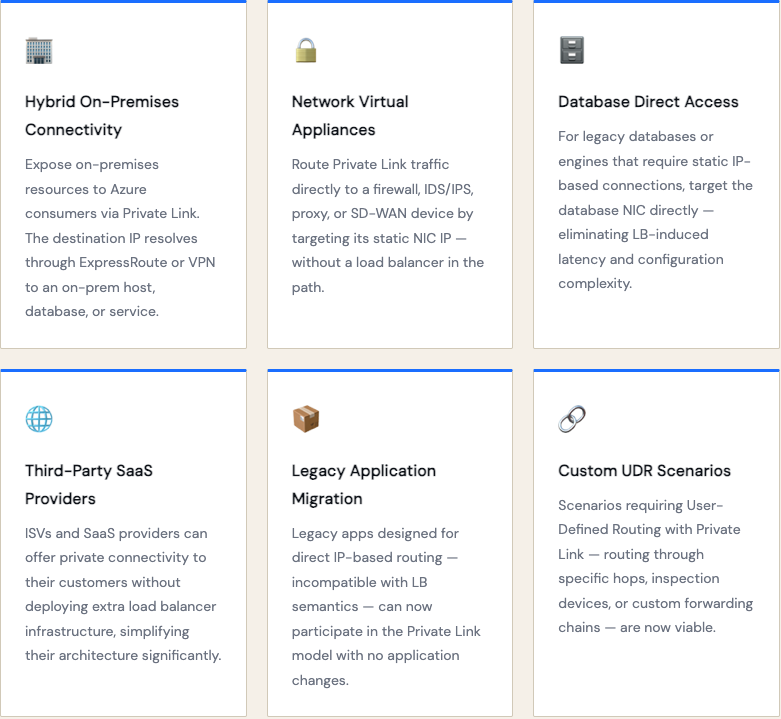Click the file cabinet icon

point(572,50)
